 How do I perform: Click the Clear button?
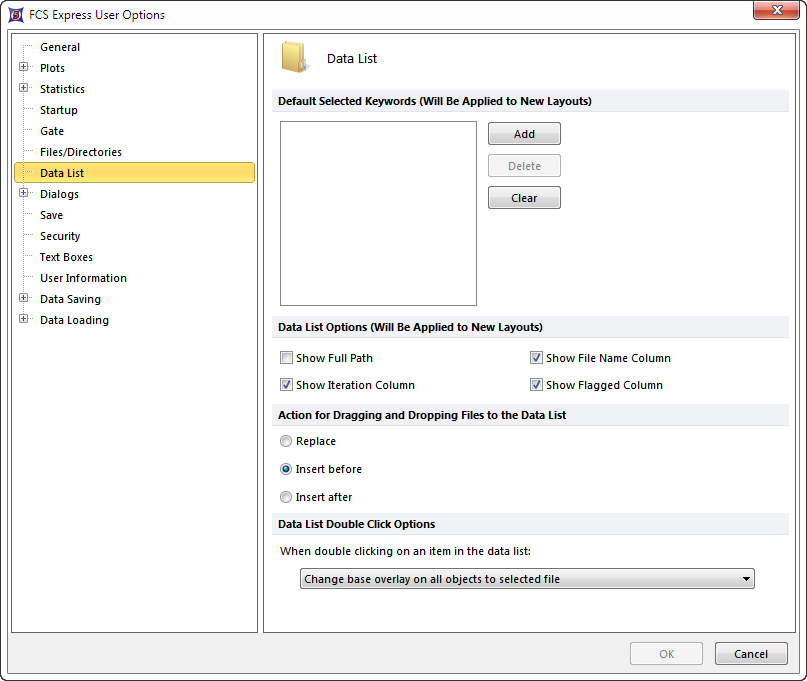point(524,198)
